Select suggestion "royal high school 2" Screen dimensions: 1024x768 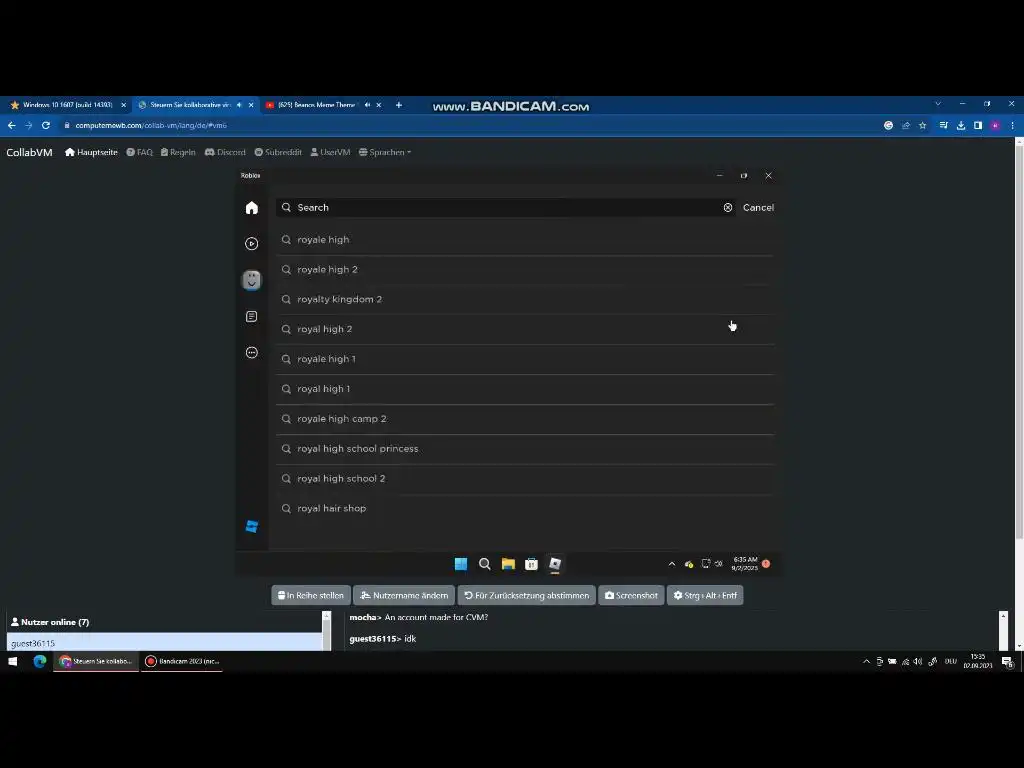(x=525, y=479)
